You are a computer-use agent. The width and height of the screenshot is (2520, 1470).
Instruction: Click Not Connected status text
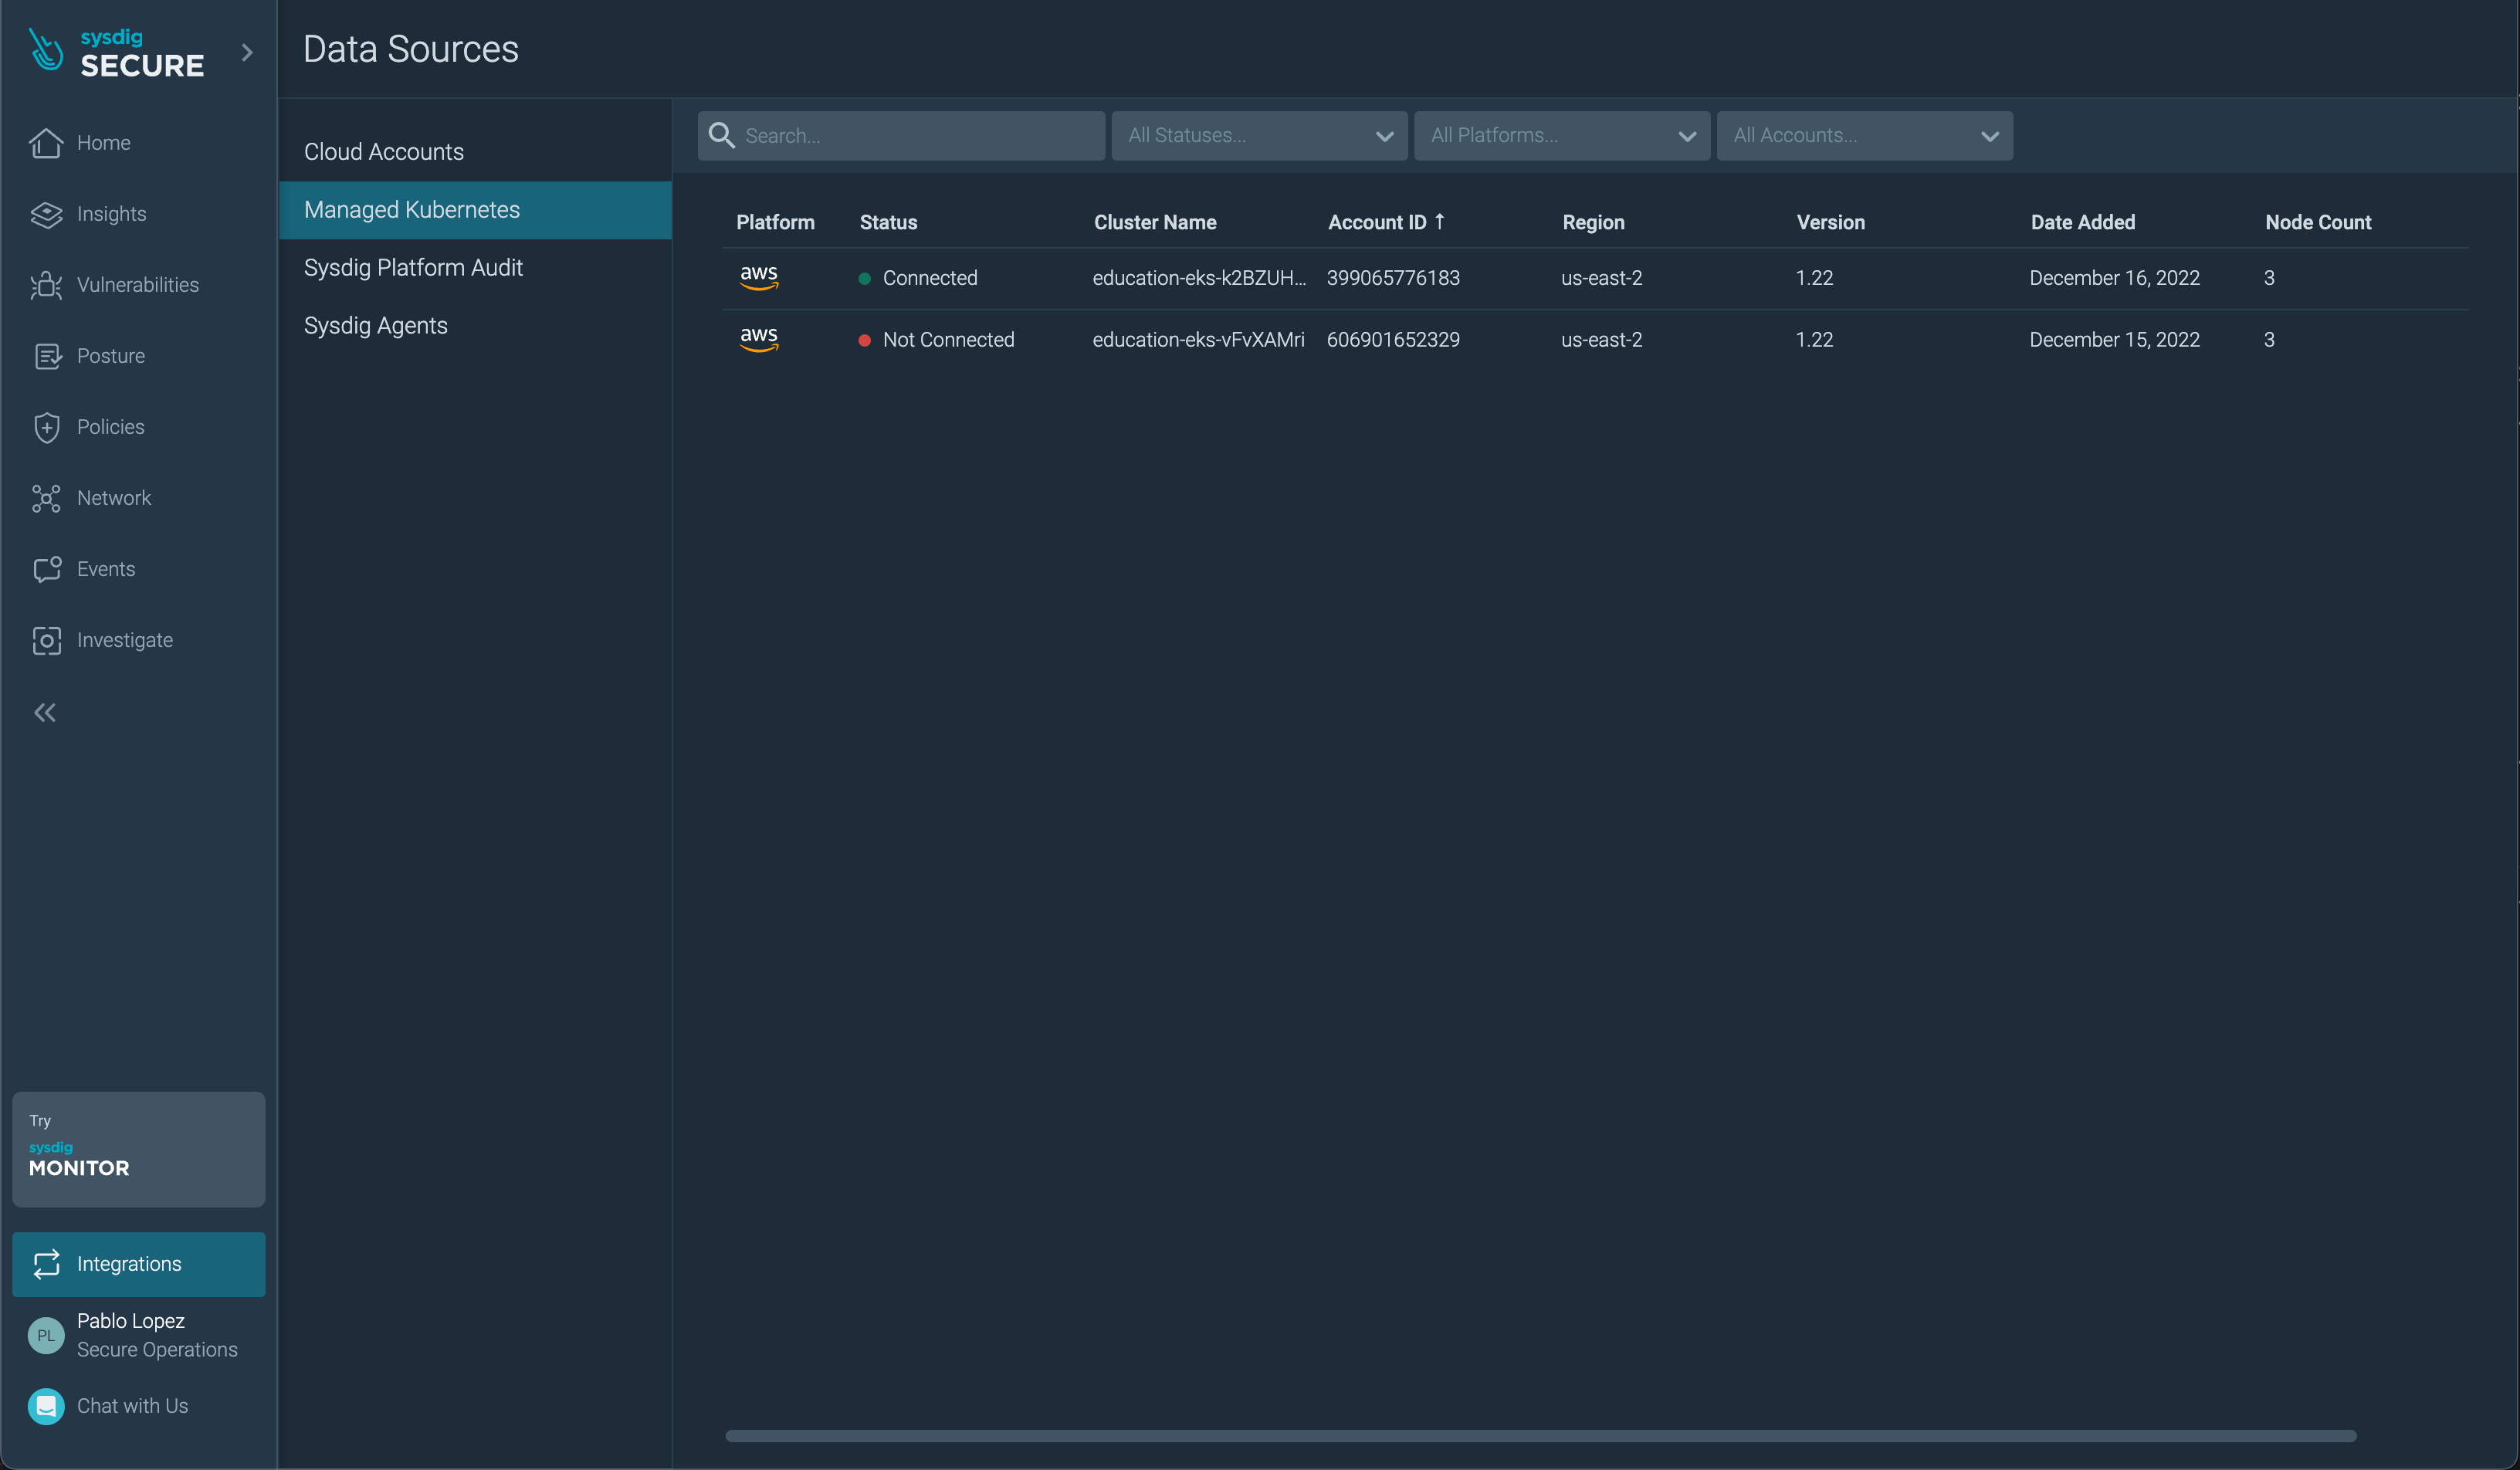point(948,340)
